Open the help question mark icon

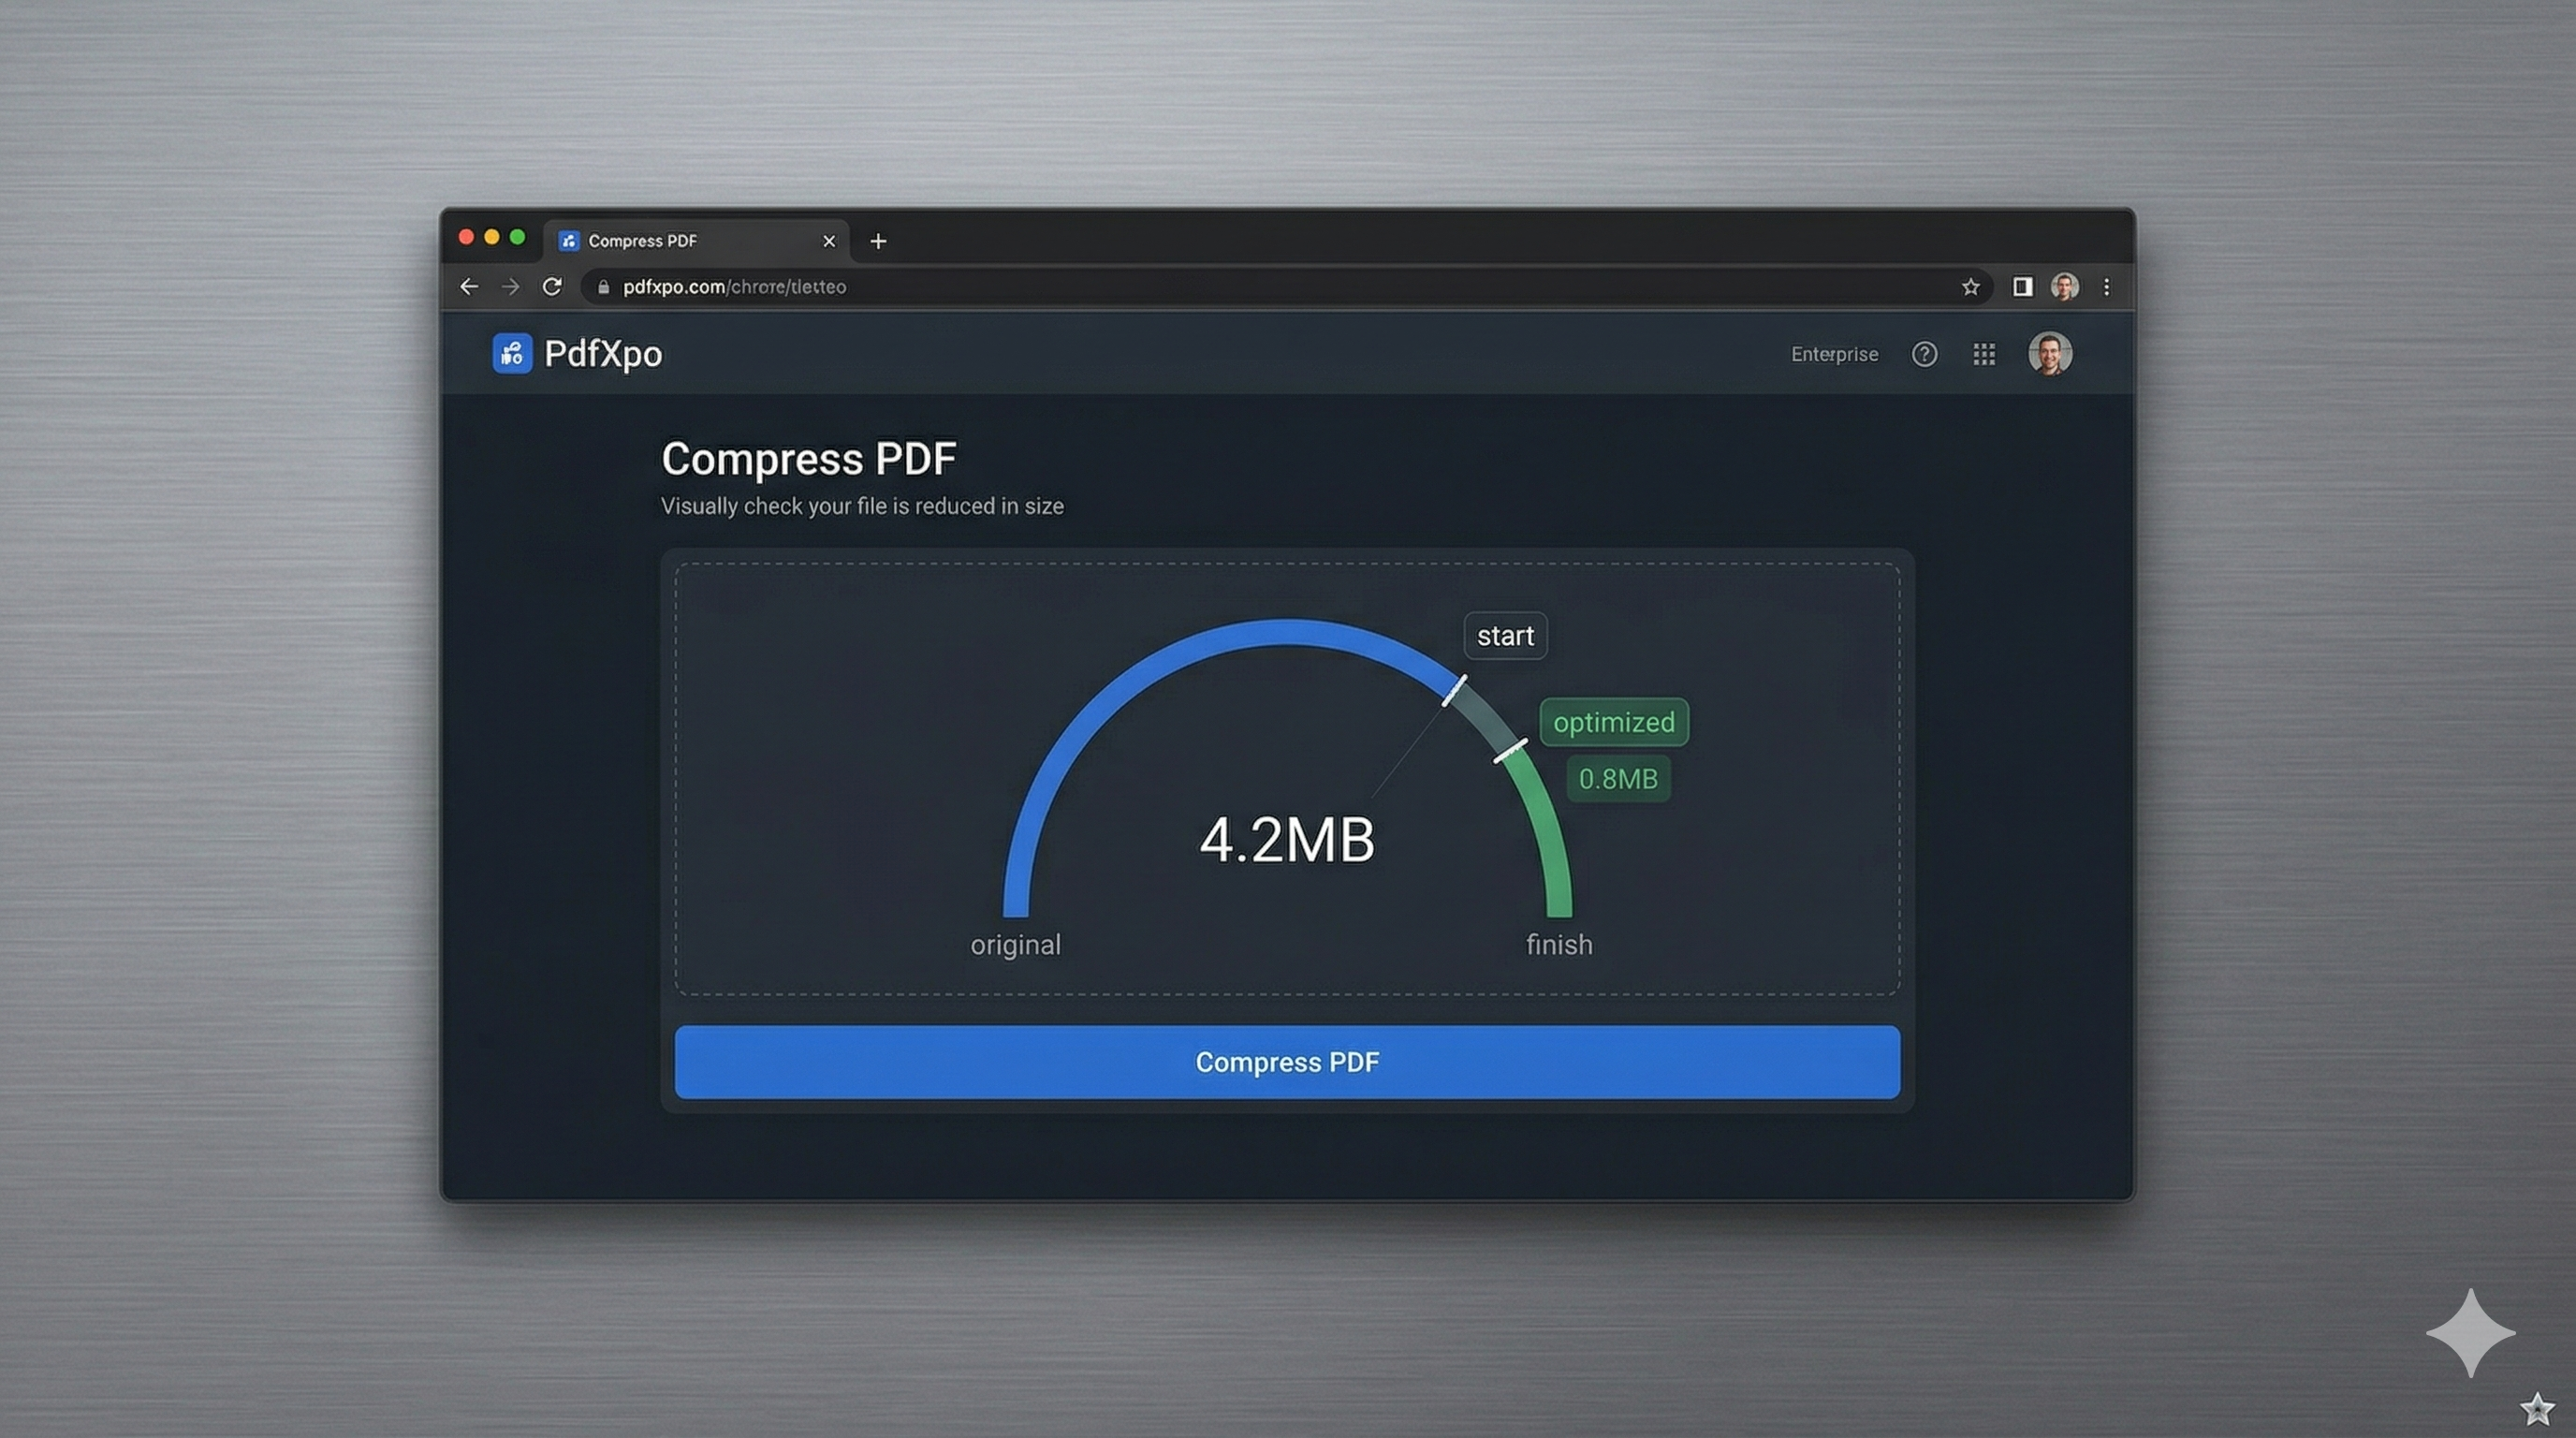[1924, 354]
